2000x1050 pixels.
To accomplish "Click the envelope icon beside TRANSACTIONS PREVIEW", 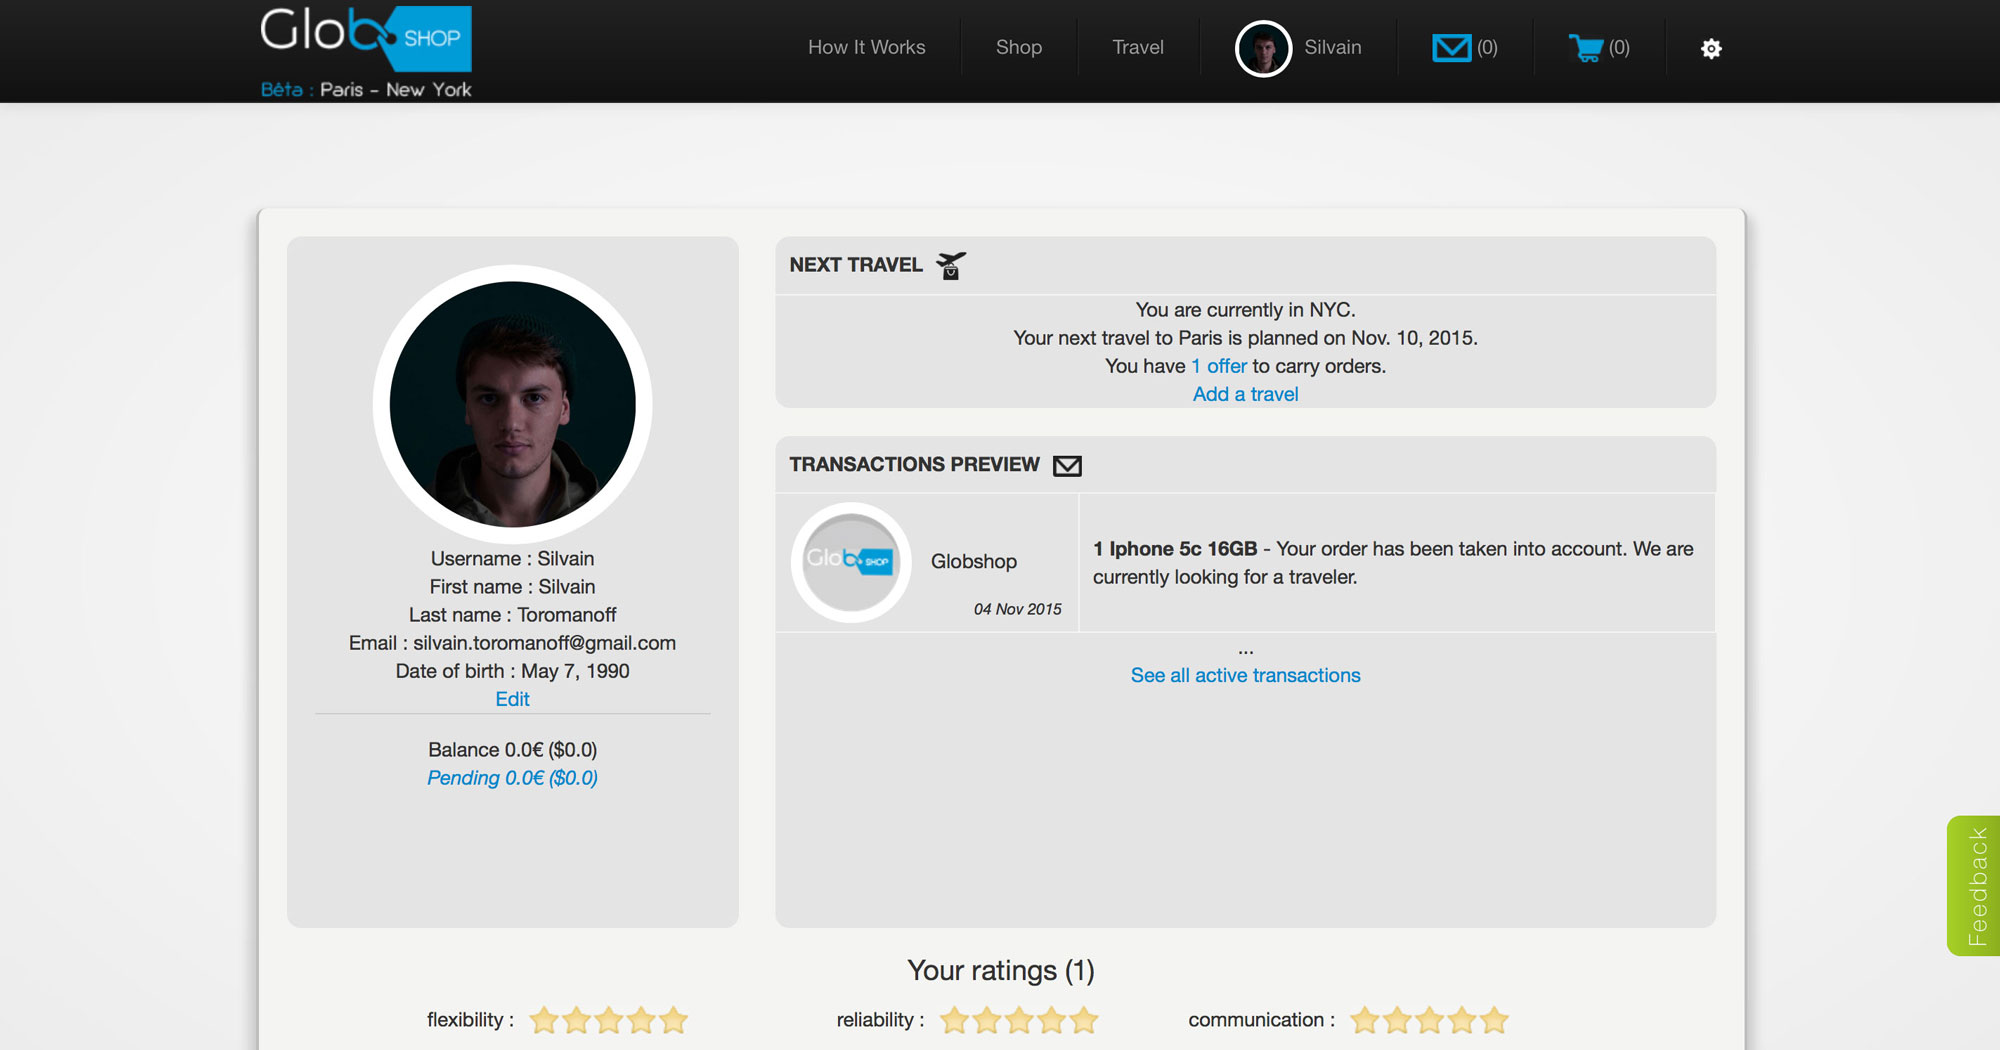I will [x=1067, y=464].
